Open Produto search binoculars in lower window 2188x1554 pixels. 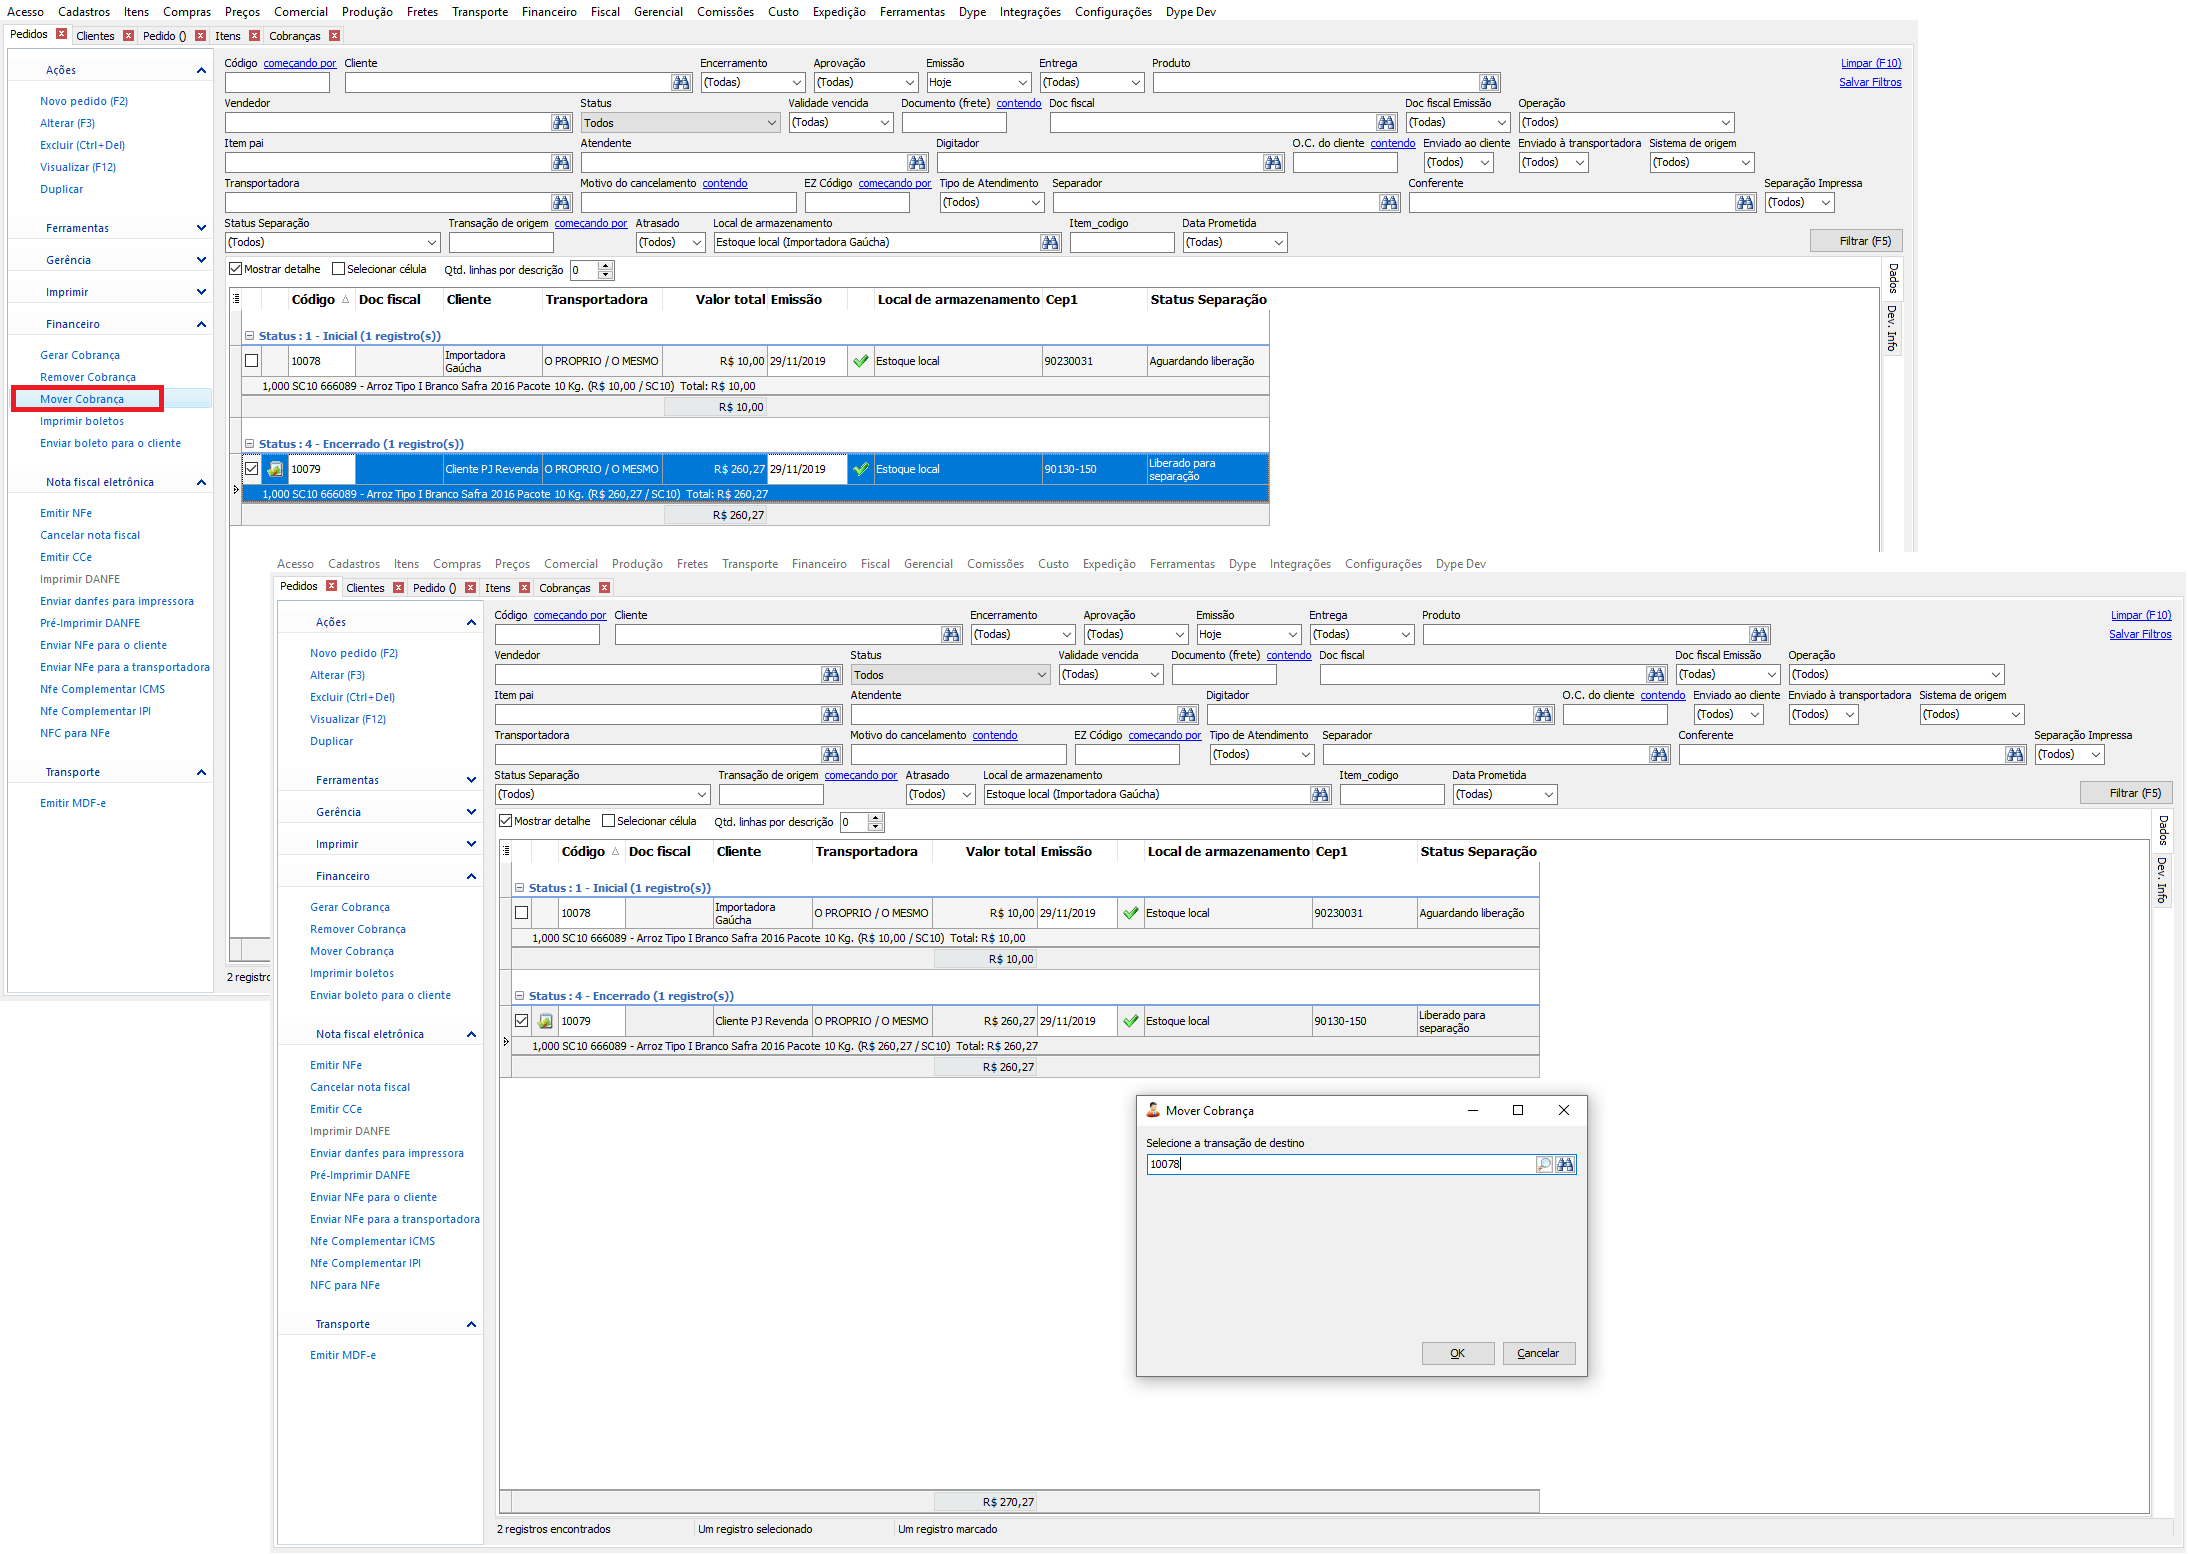1759,635
